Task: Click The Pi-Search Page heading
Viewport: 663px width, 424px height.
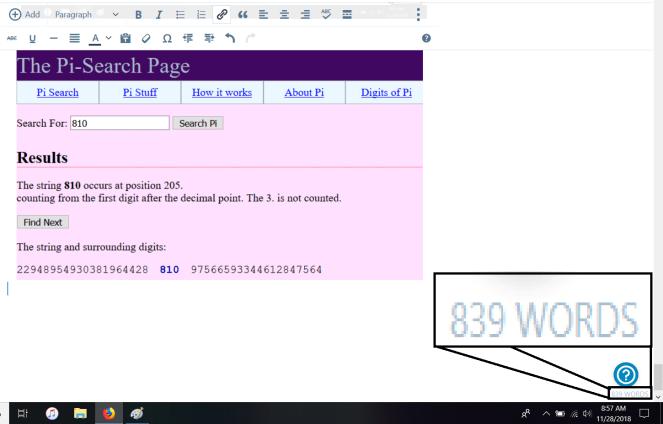Action: (104, 66)
